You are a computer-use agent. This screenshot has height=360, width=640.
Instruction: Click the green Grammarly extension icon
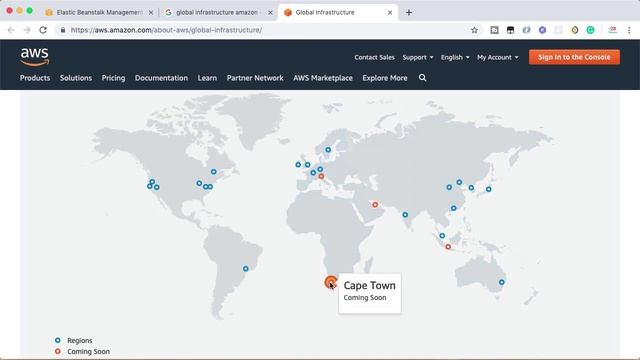coord(590,30)
